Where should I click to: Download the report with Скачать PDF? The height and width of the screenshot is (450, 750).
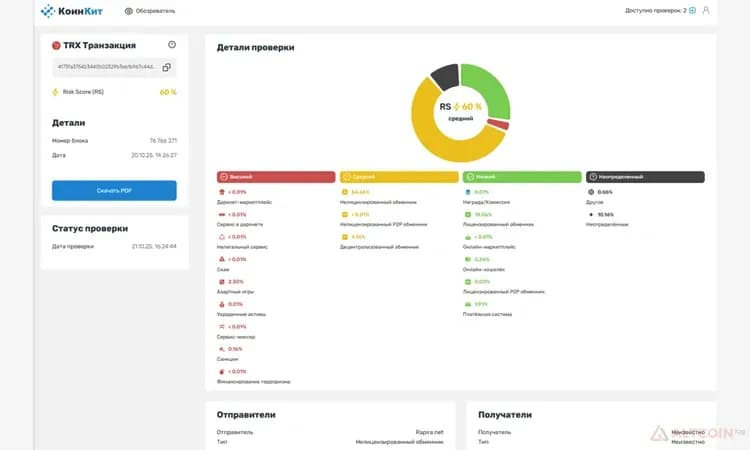[114, 190]
